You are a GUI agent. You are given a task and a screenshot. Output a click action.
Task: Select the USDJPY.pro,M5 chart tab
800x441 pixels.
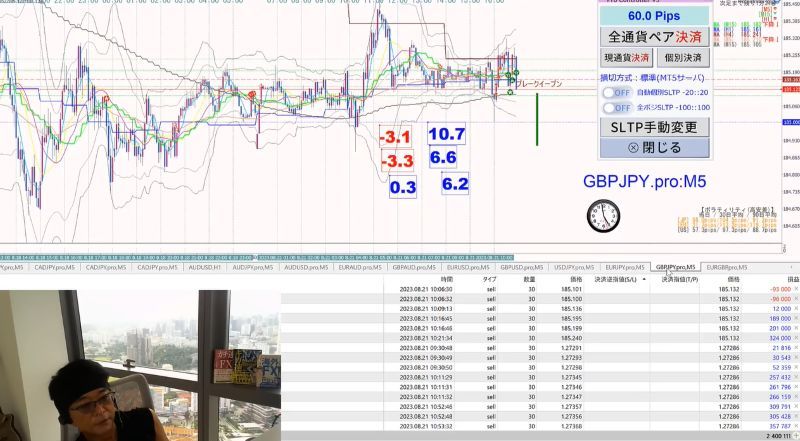573,267
